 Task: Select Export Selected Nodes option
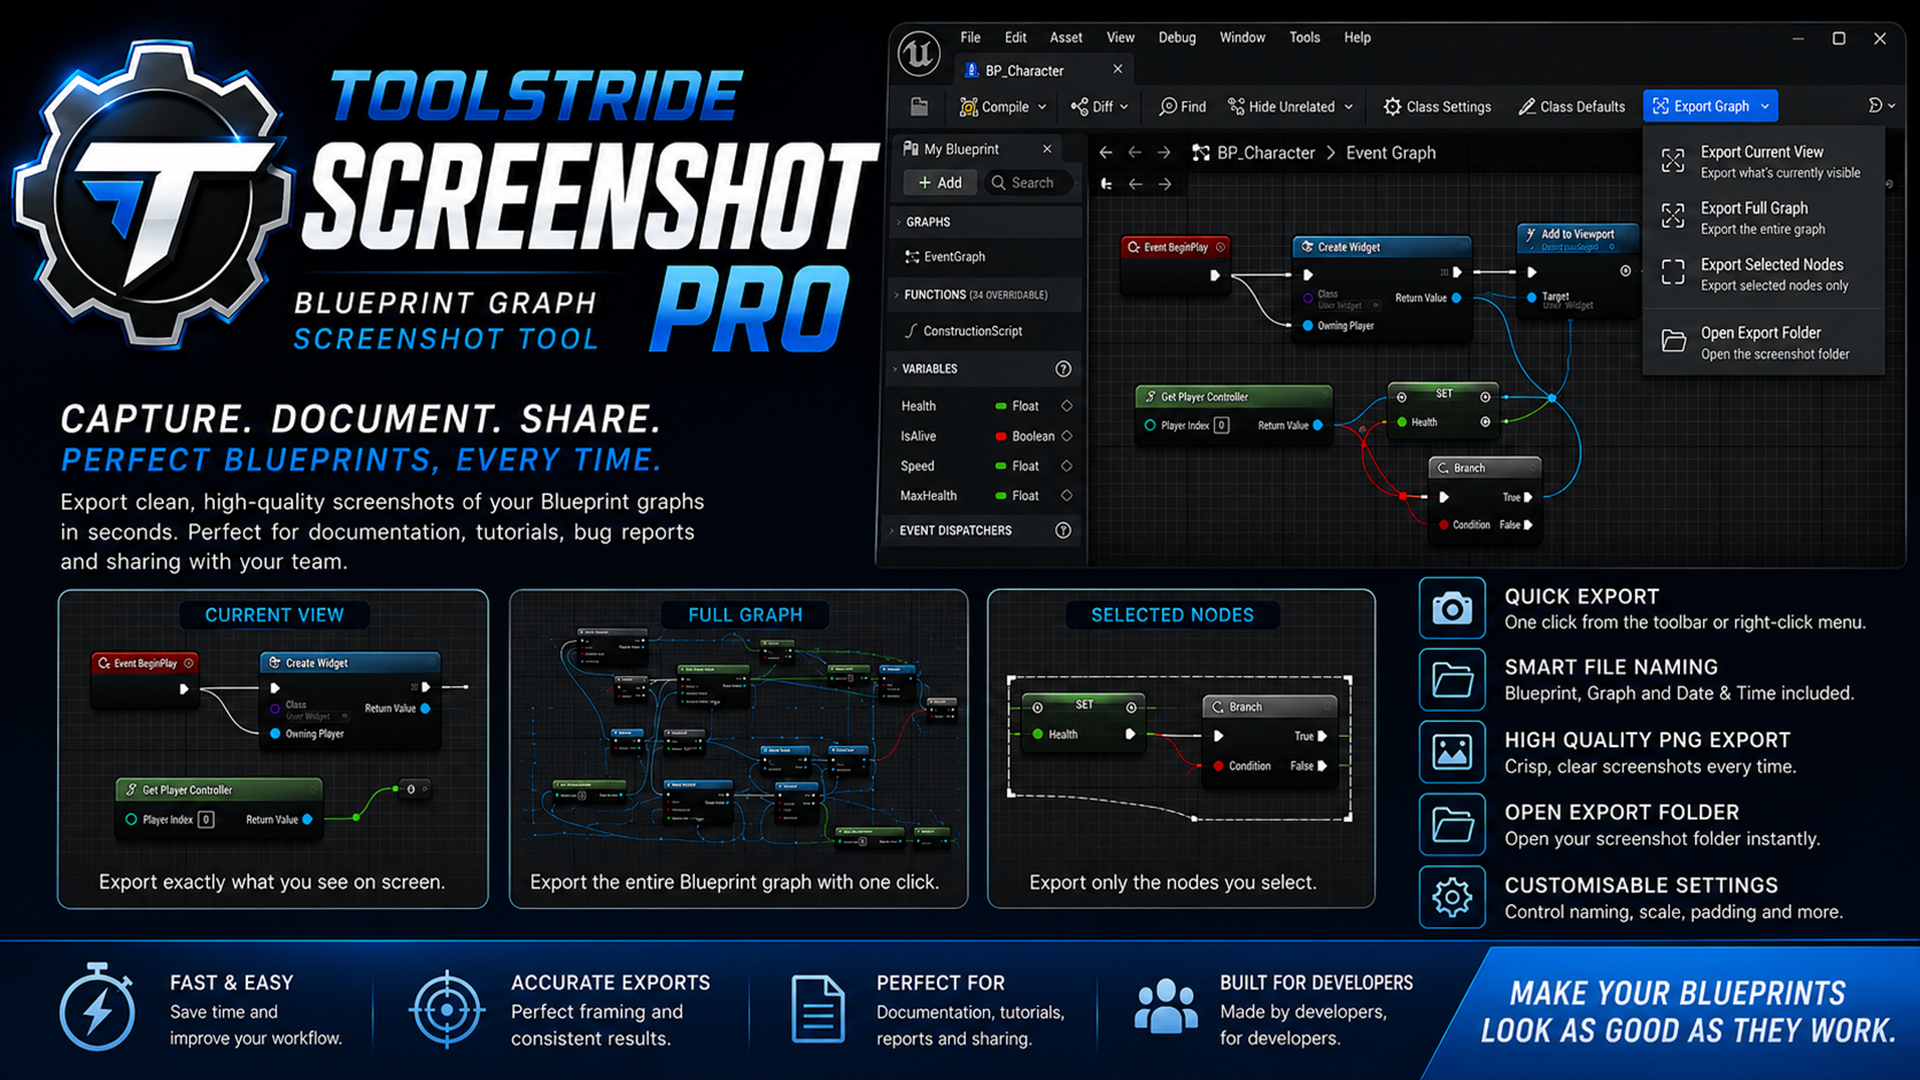point(1762,274)
